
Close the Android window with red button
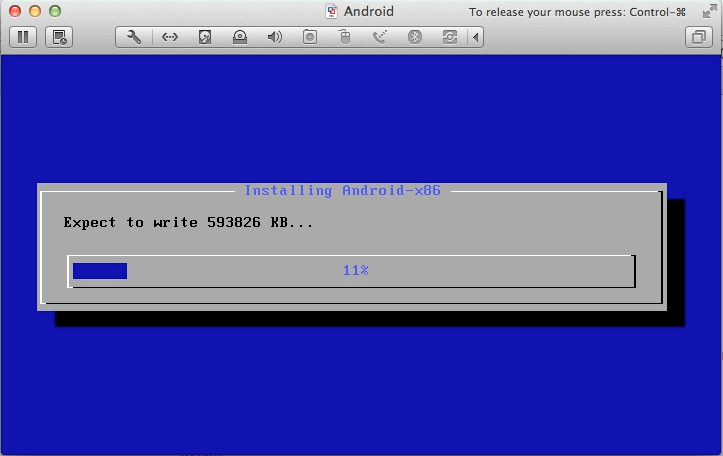coord(15,11)
